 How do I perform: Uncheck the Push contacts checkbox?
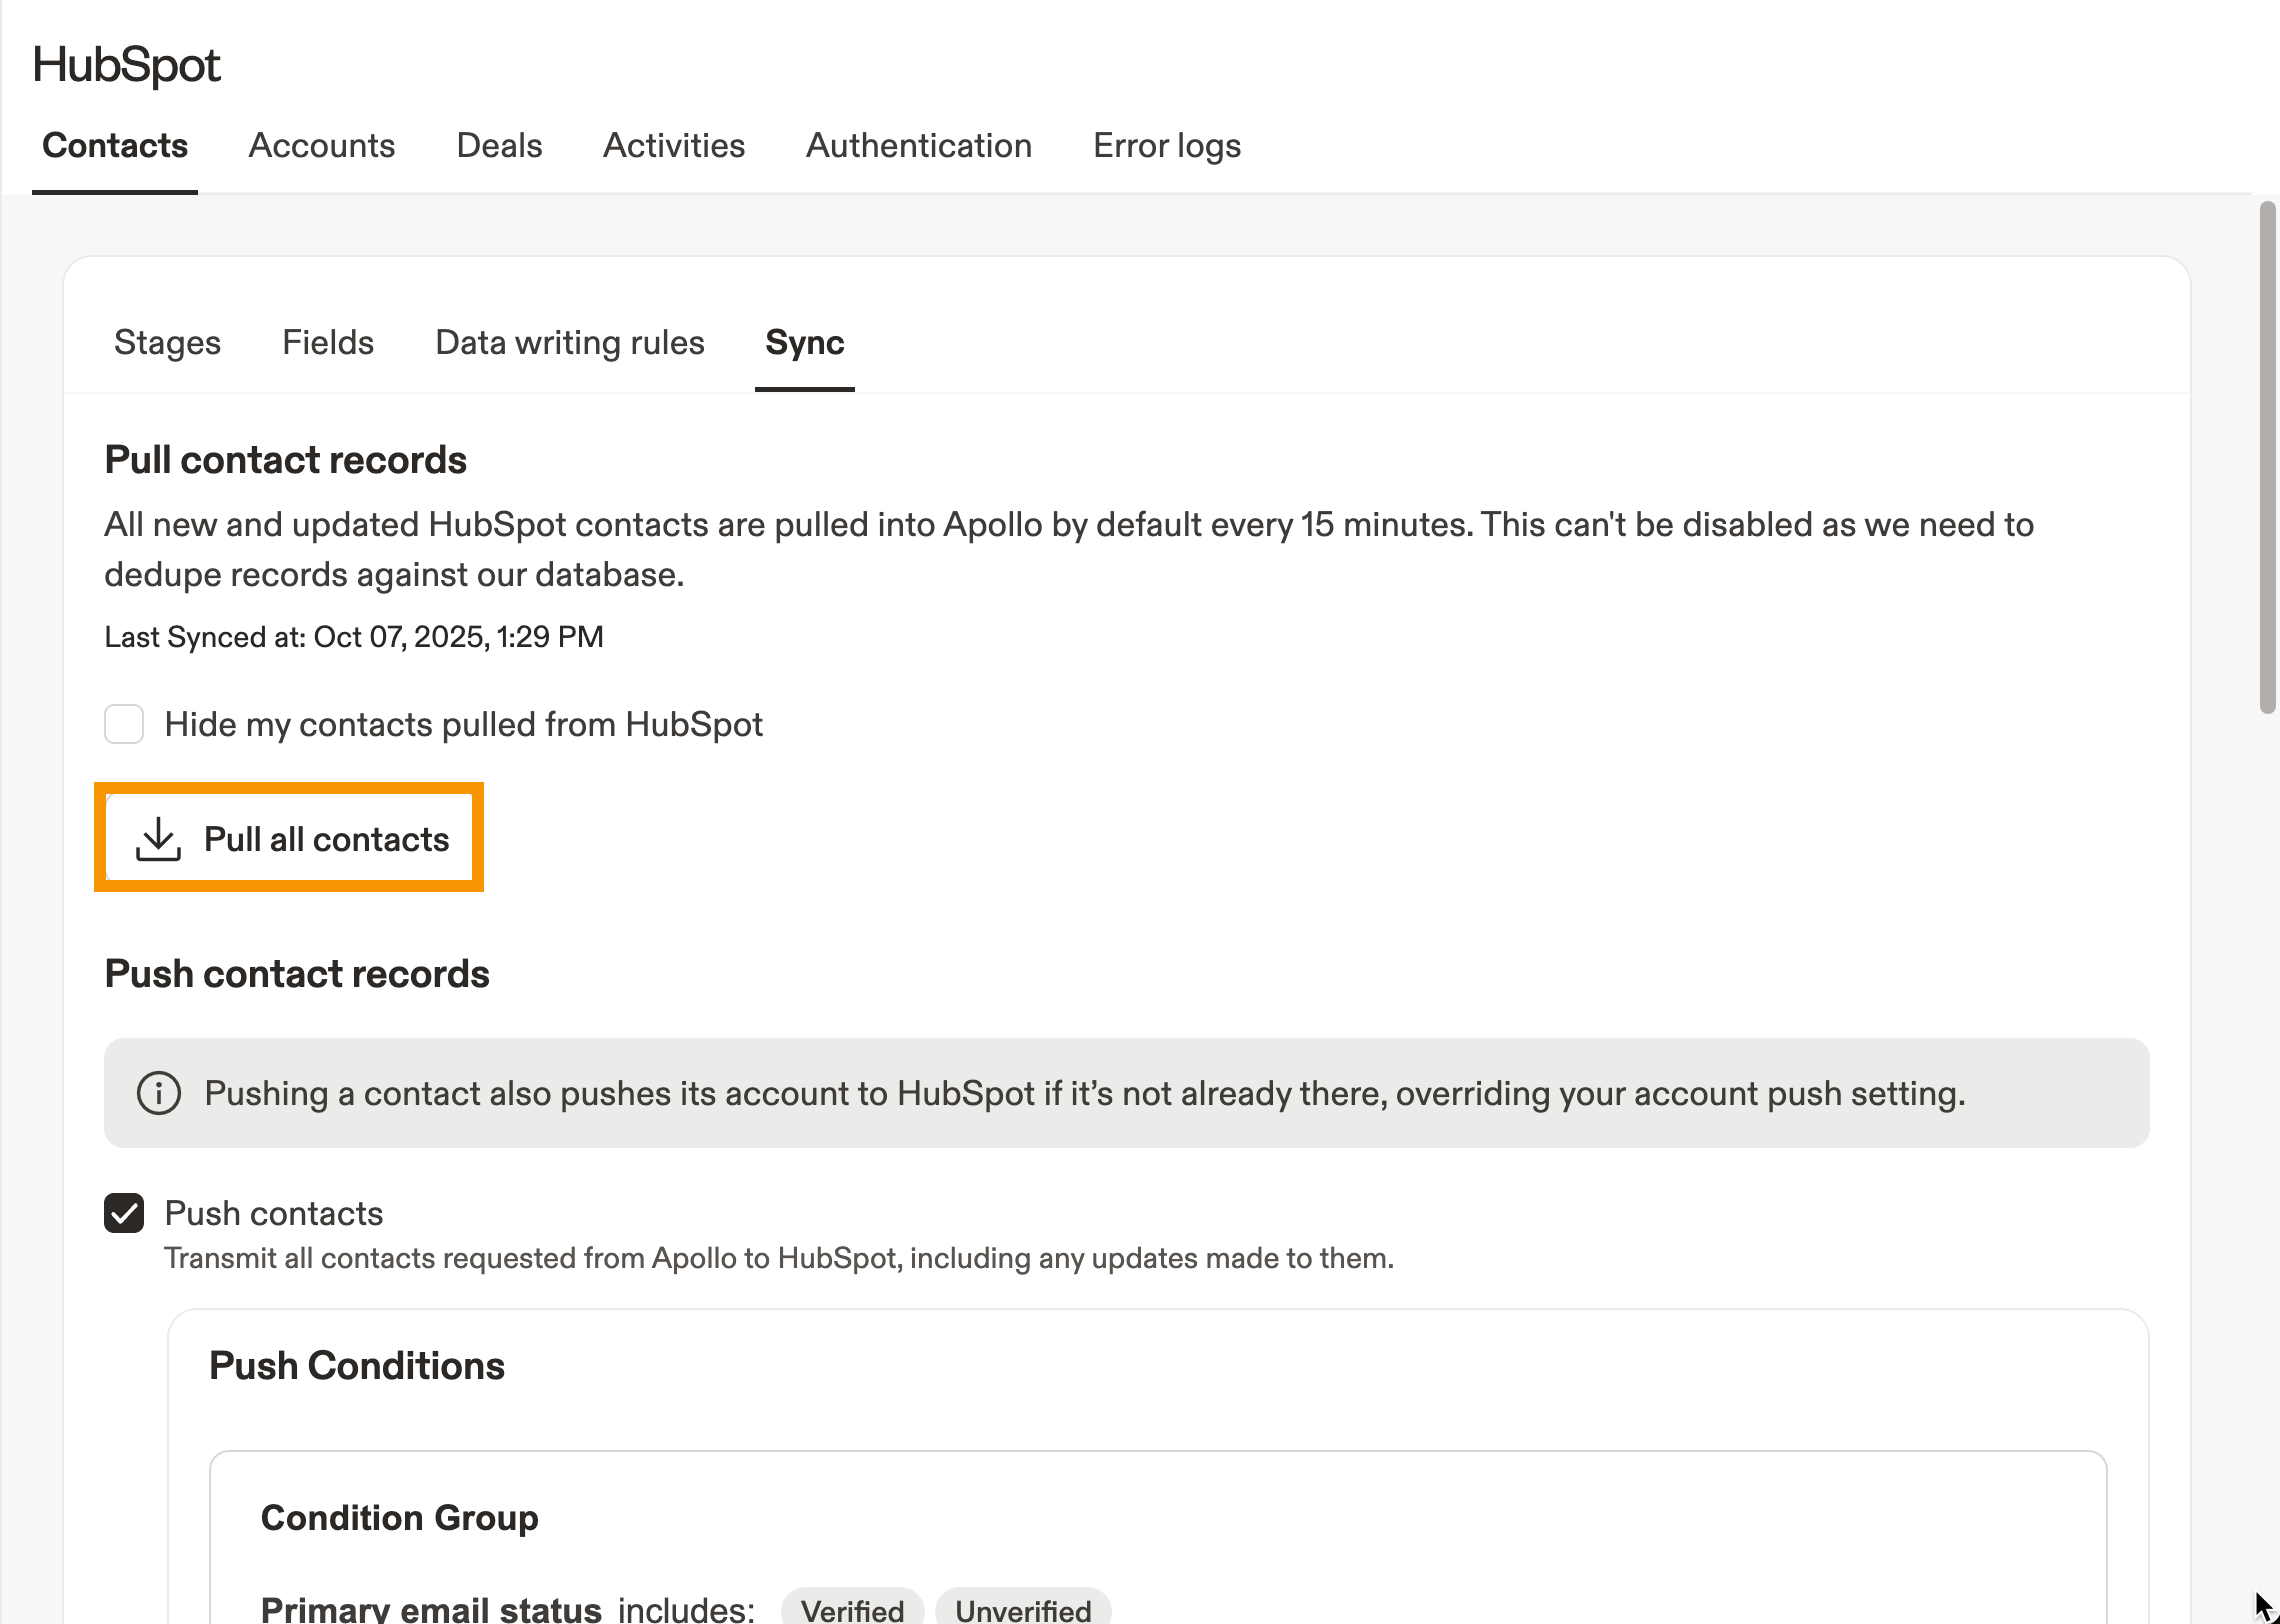tap(124, 1213)
